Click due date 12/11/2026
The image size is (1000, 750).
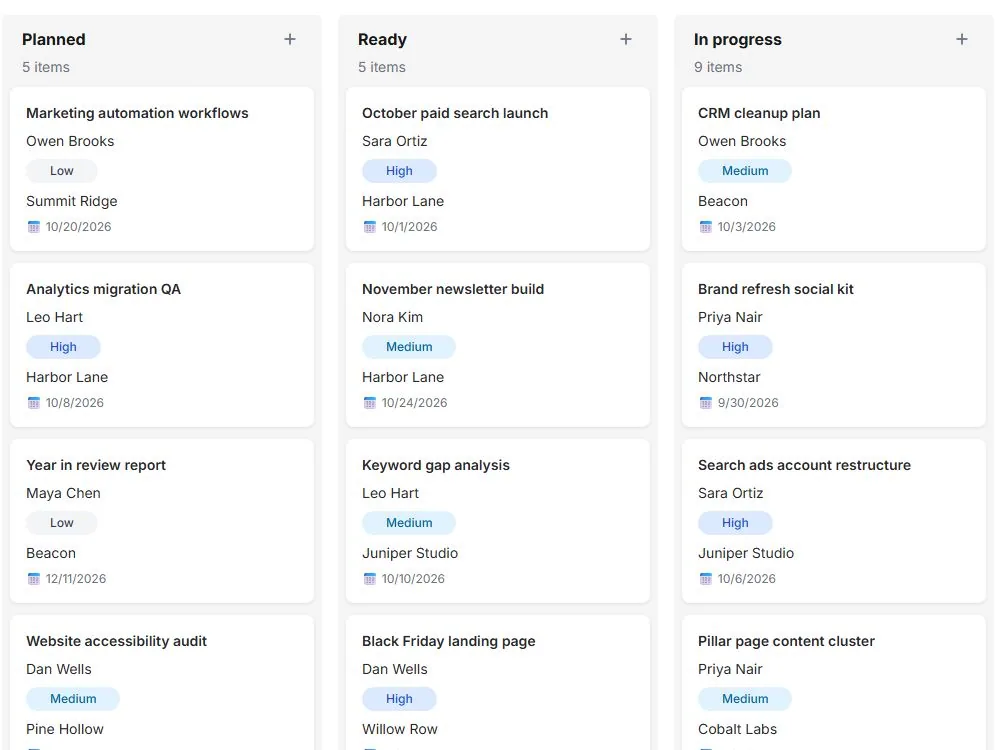[76, 578]
